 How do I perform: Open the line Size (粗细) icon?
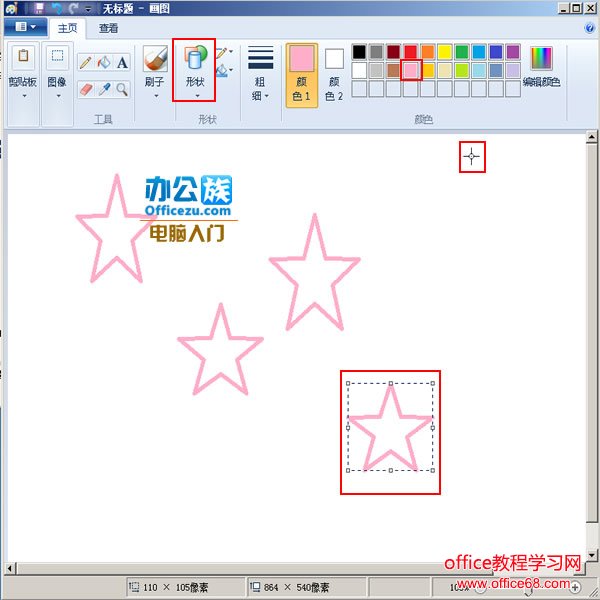pyautogui.click(x=261, y=57)
